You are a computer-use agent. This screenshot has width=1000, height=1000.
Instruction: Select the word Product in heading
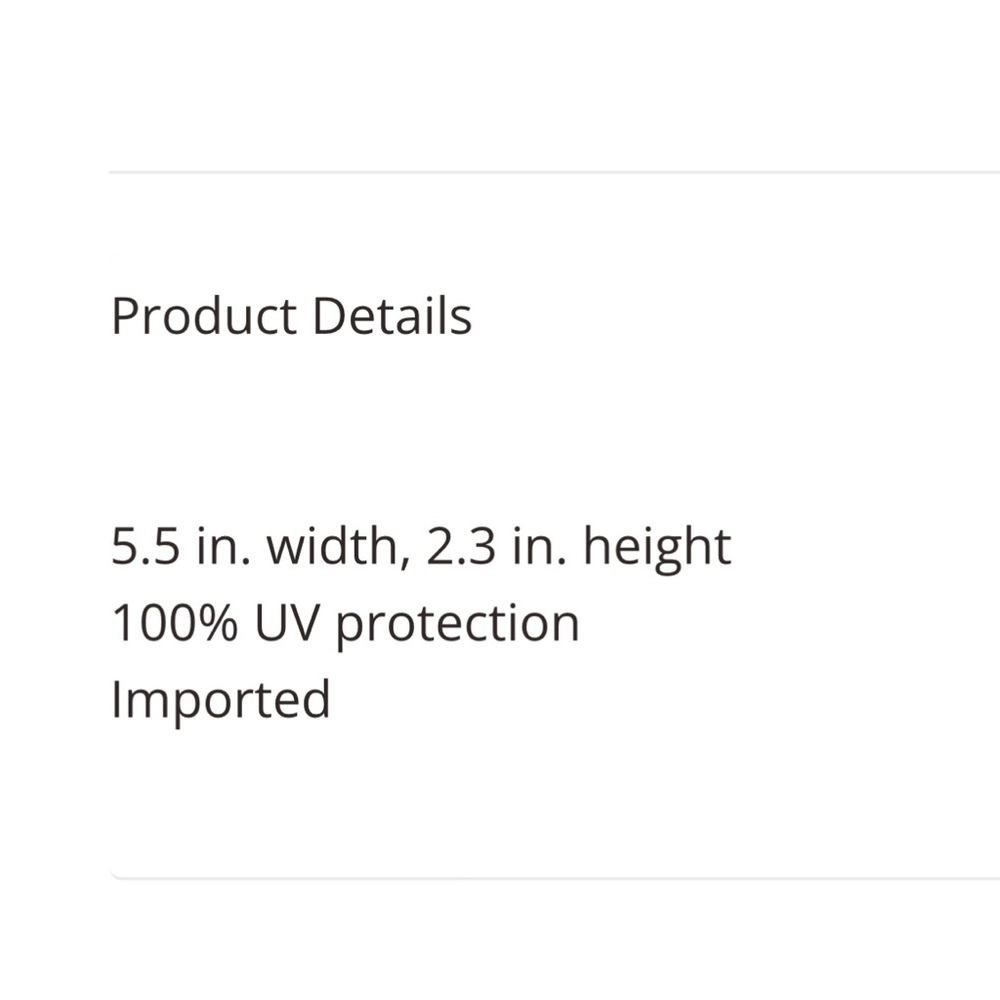(x=204, y=316)
